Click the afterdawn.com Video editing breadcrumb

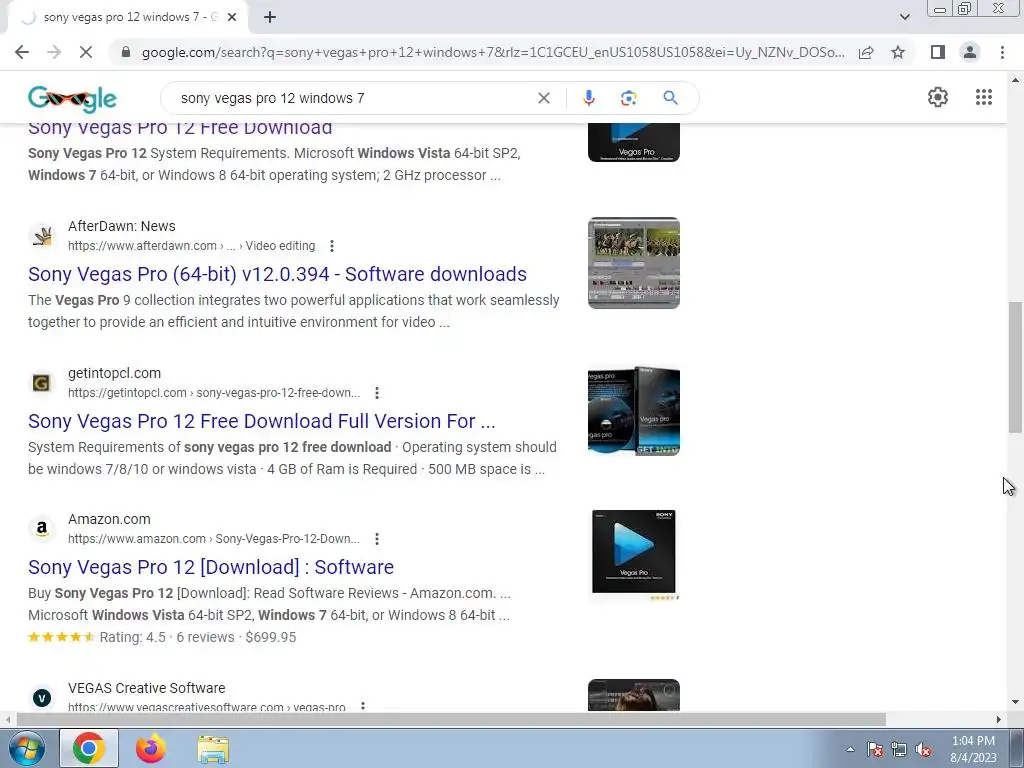tap(191, 246)
